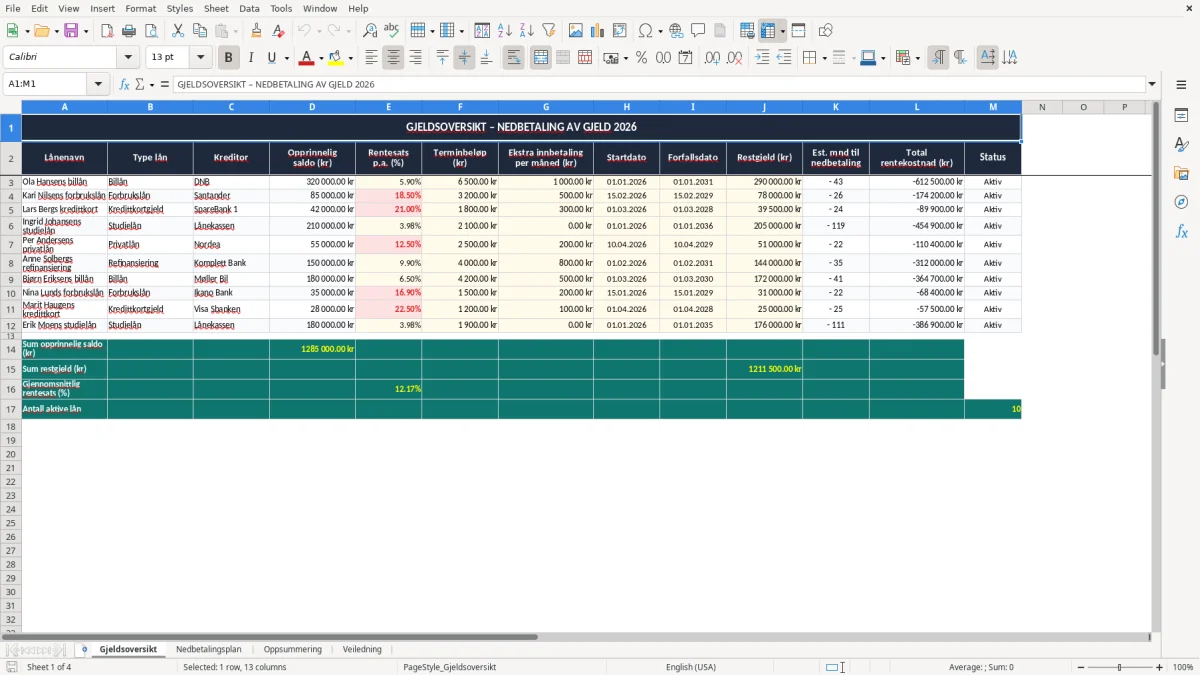Print the document with the printer icon

129,31
